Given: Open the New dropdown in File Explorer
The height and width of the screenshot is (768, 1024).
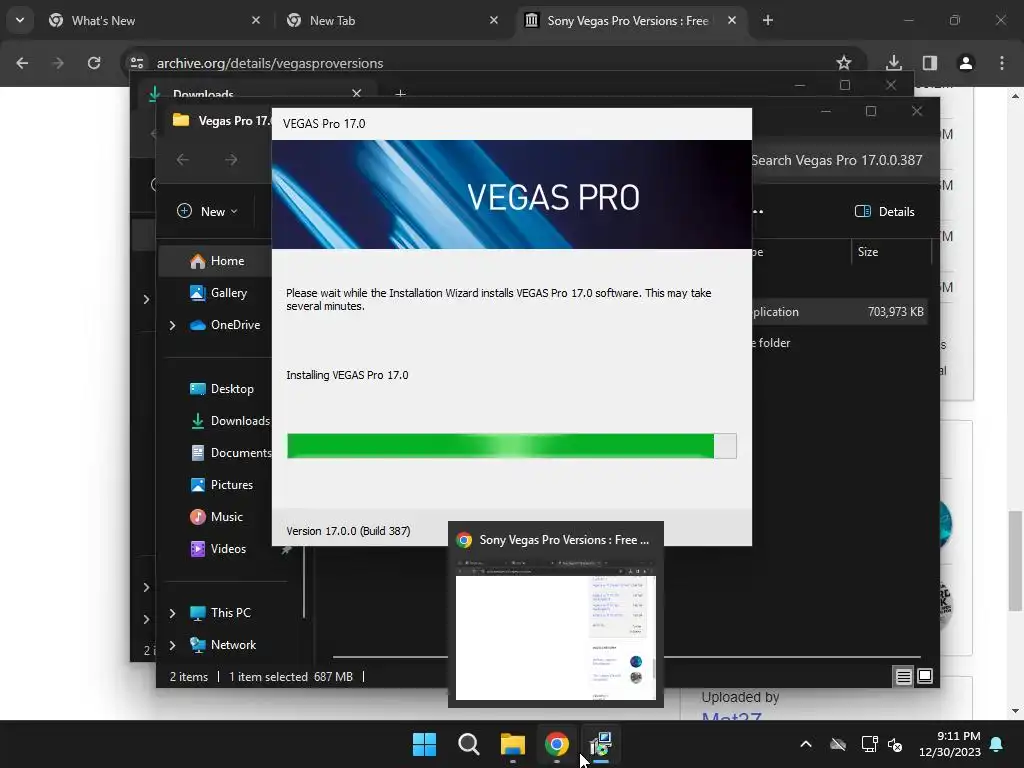Looking at the screenshot, I should click(x=208, y=212).
